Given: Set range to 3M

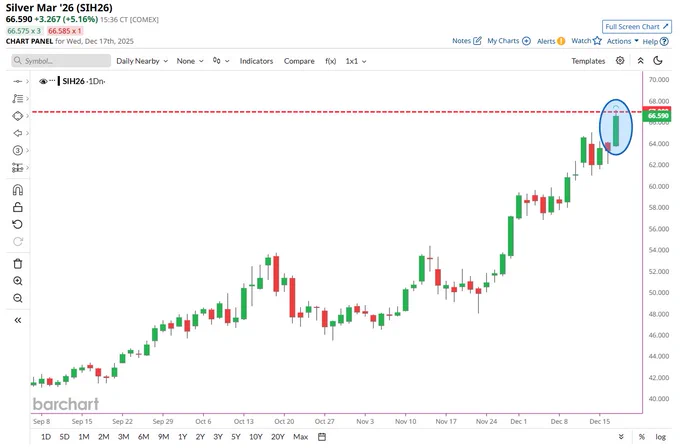Looking at the screenshot, I should 124,437.
